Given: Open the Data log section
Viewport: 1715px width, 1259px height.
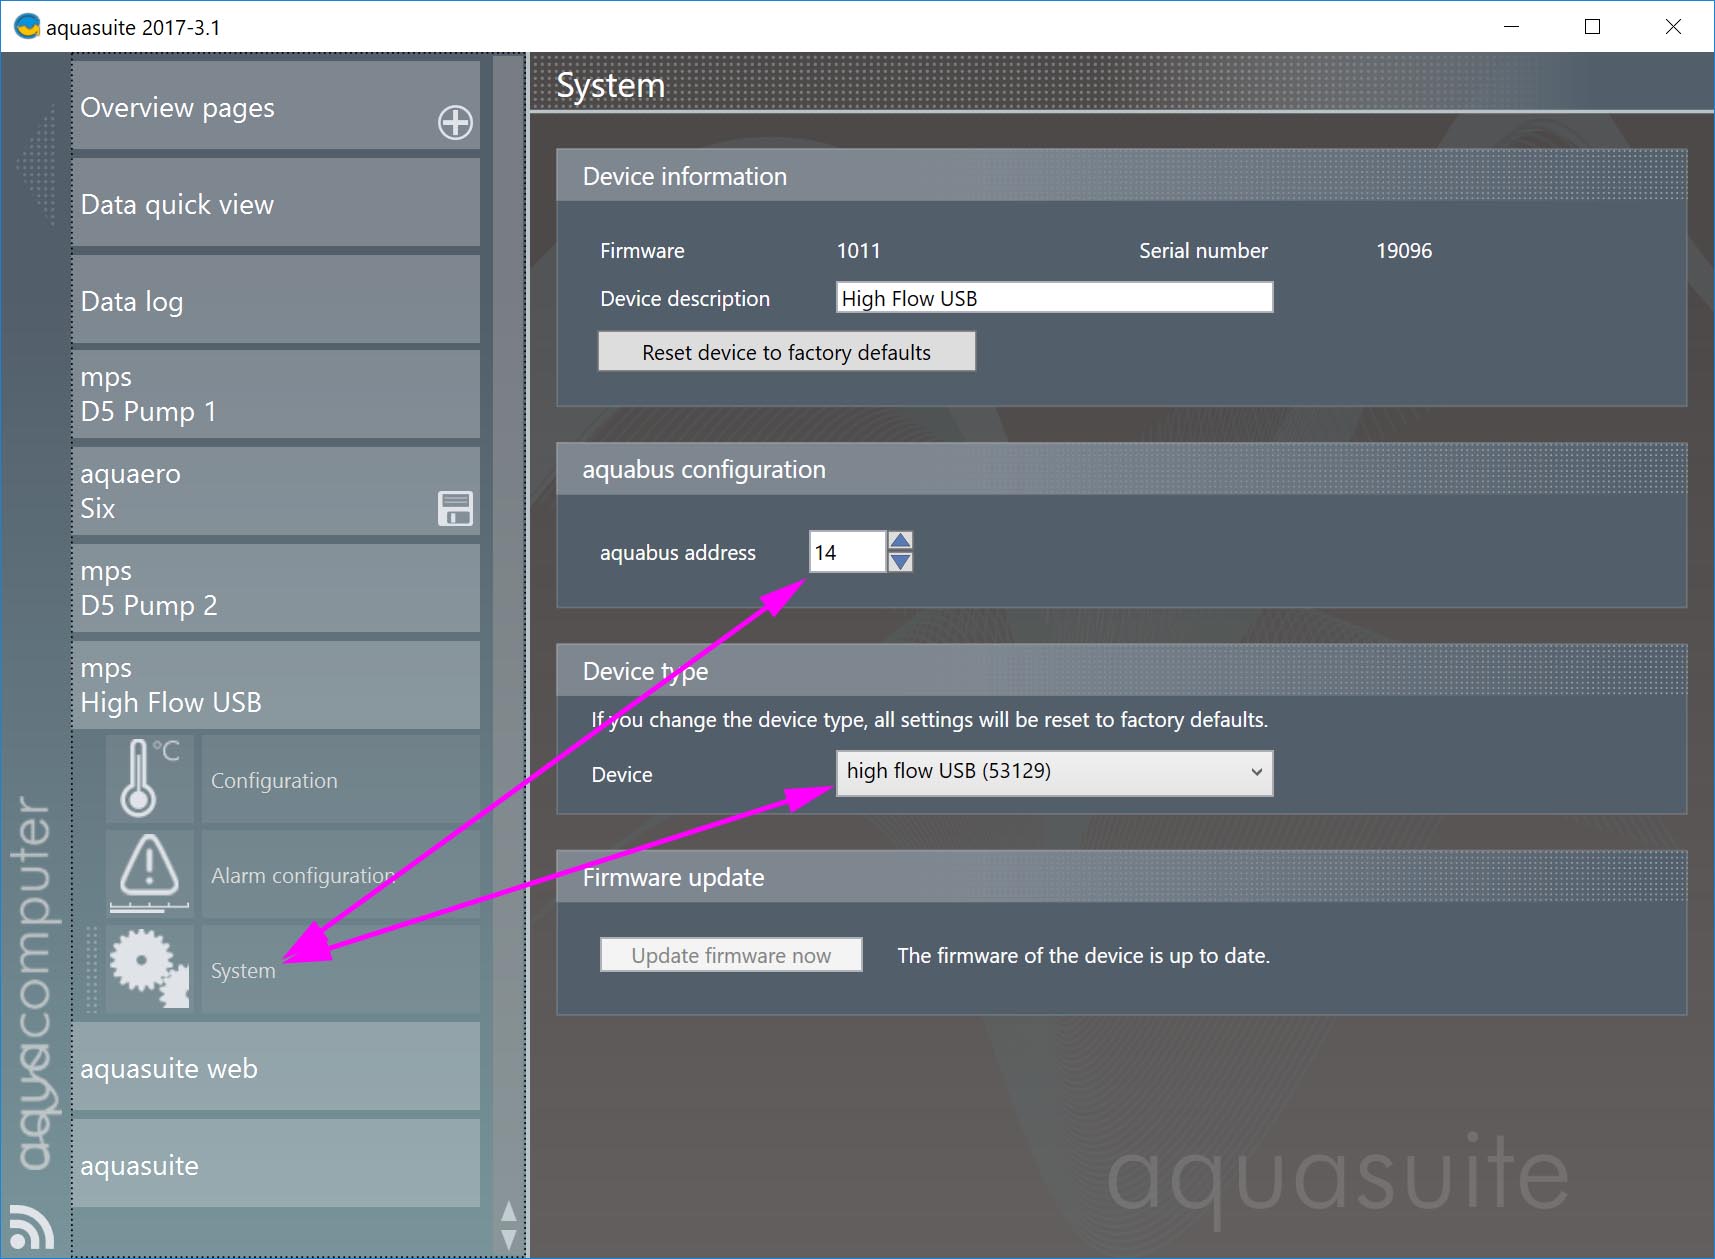Looking at the screenshot, I should pyautogui.click(x=276, y=300).
